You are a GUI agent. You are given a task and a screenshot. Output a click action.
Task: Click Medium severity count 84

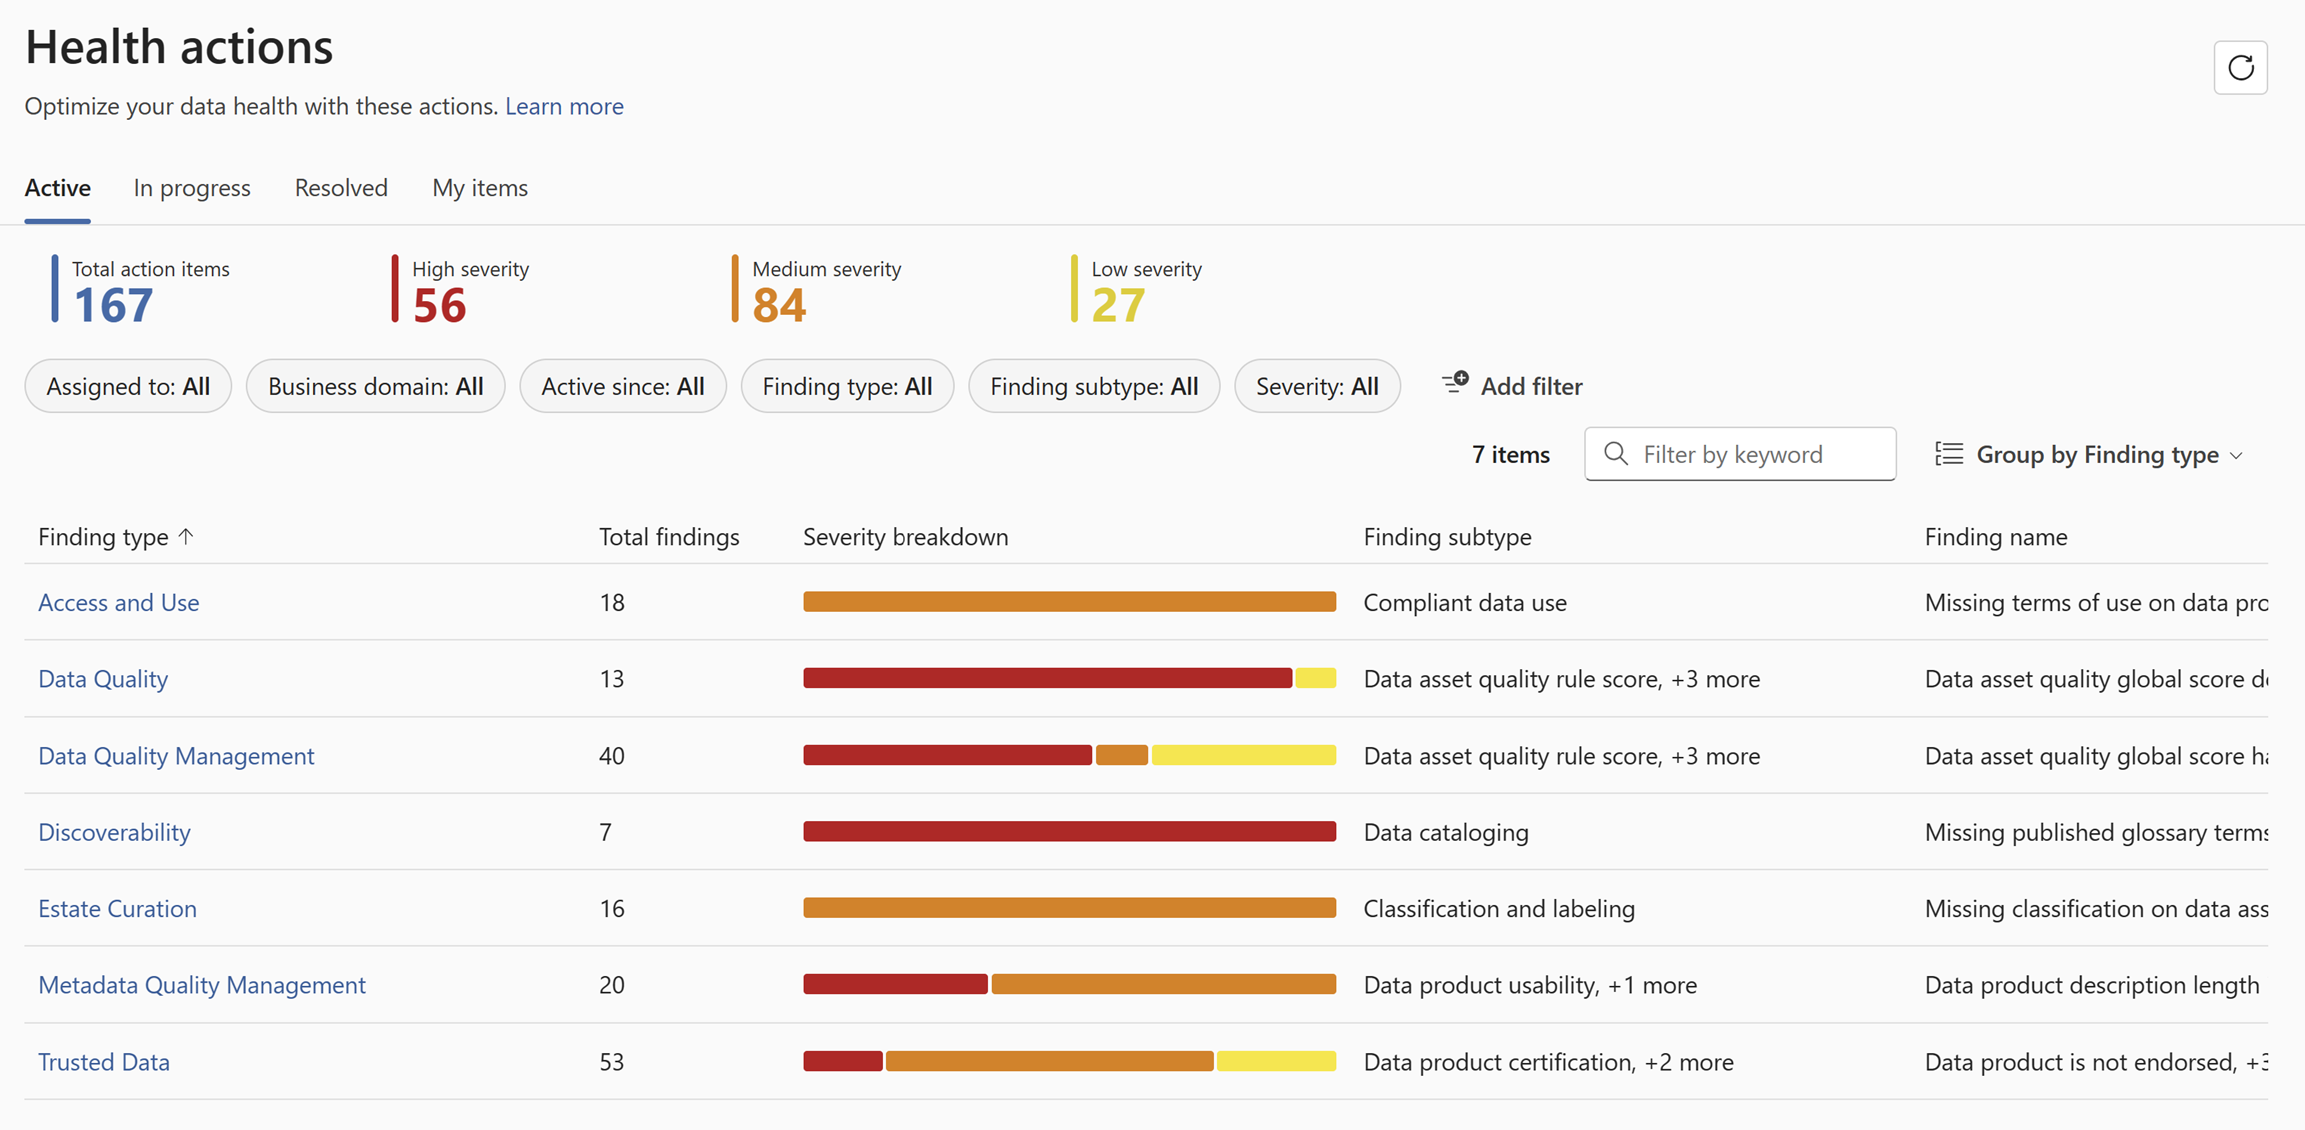[x=779, y=305]
